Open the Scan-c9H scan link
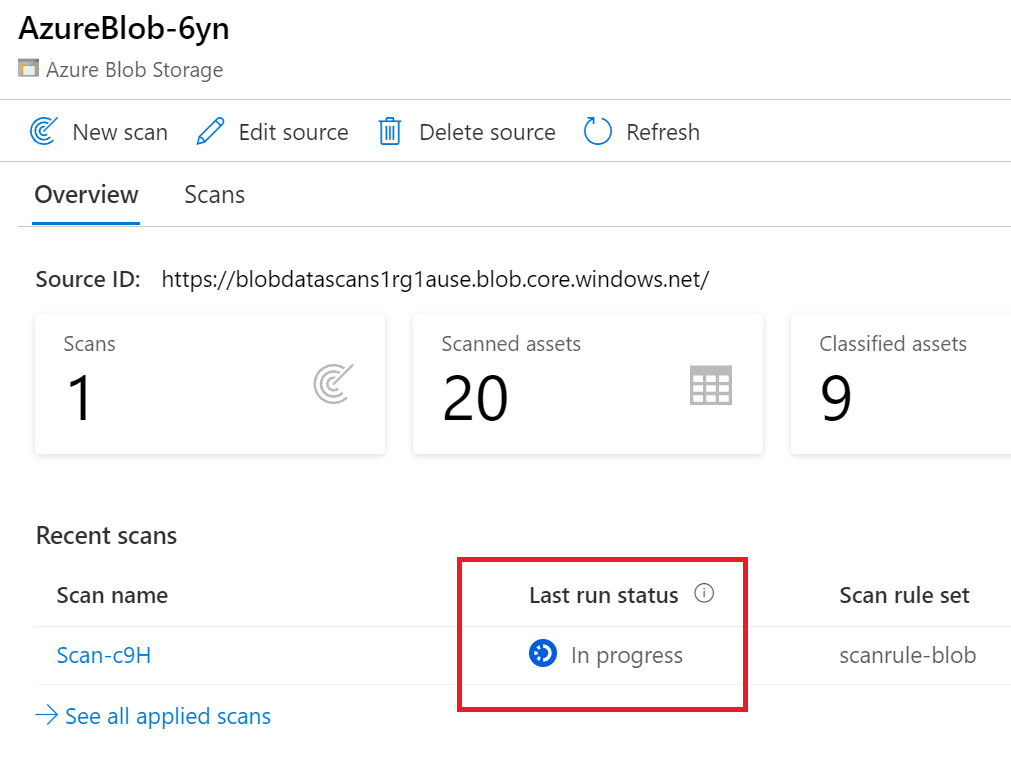Screen dimensions: 1011x759 pos(104,656)
